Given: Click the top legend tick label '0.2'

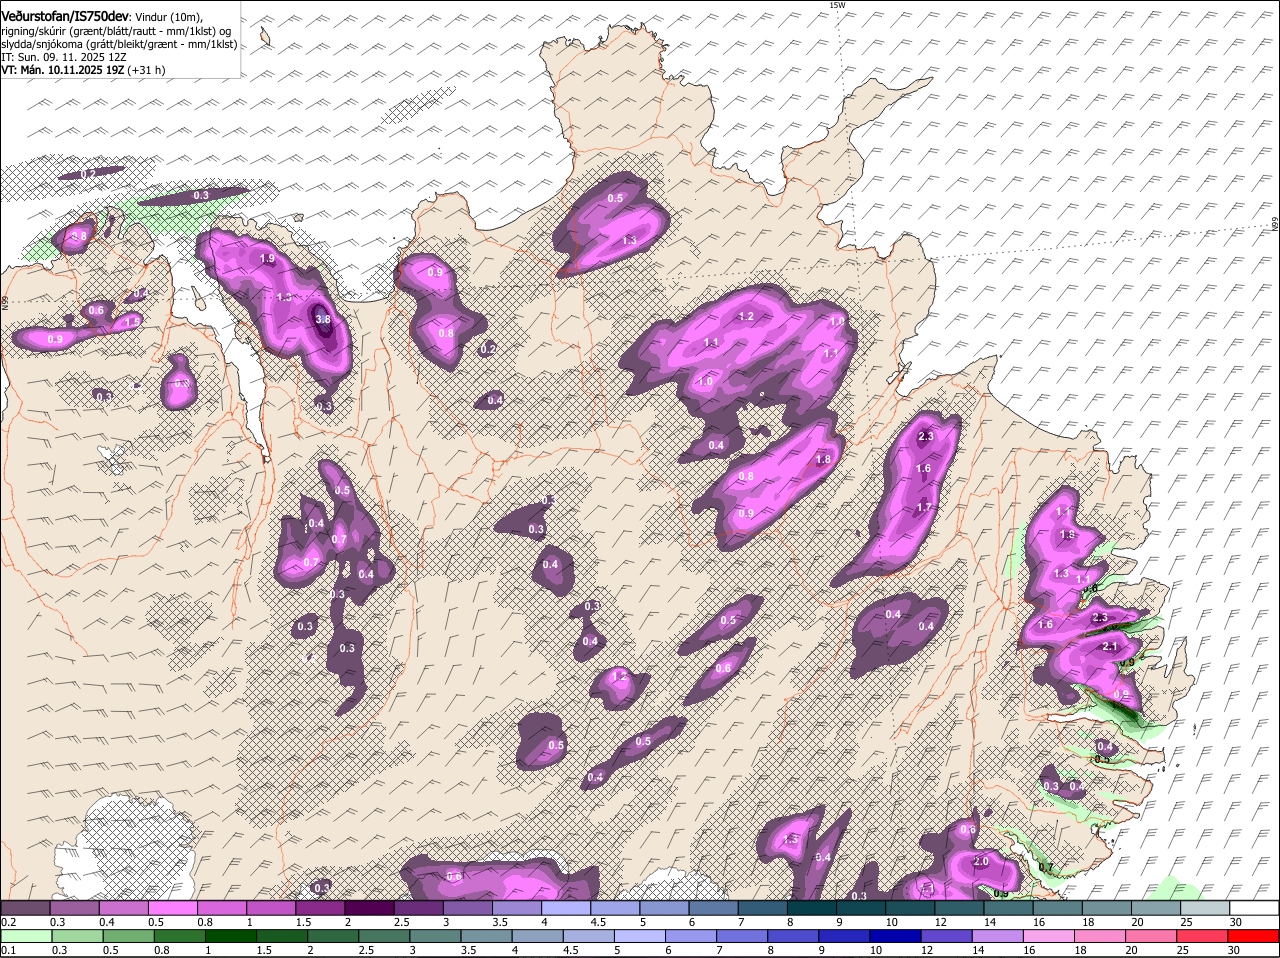Looking at the screenshot, I should 8,921.
